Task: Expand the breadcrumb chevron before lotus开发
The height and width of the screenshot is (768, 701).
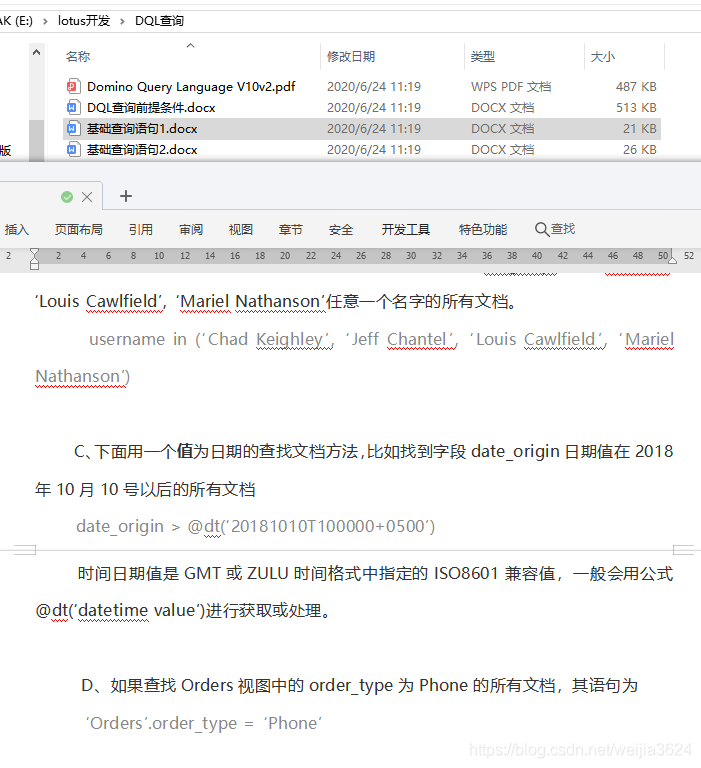Action: [45, 21]
